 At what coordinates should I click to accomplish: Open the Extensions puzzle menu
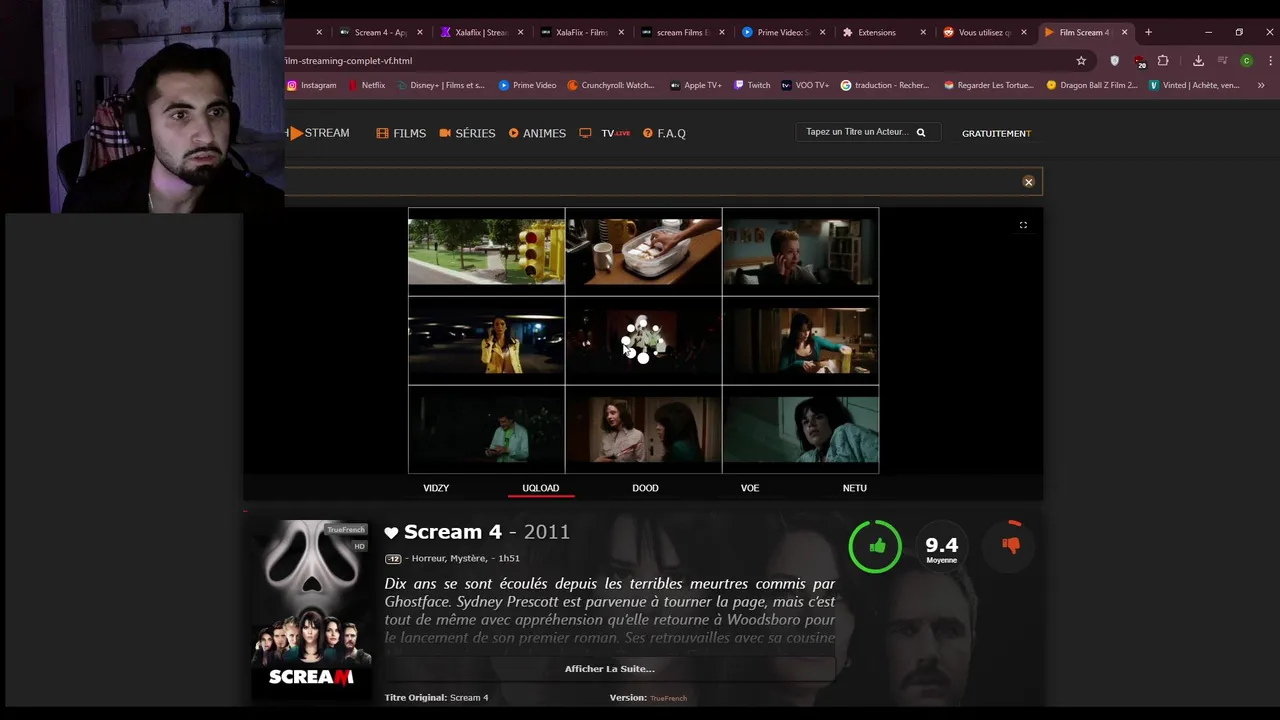click(1163, 61)
